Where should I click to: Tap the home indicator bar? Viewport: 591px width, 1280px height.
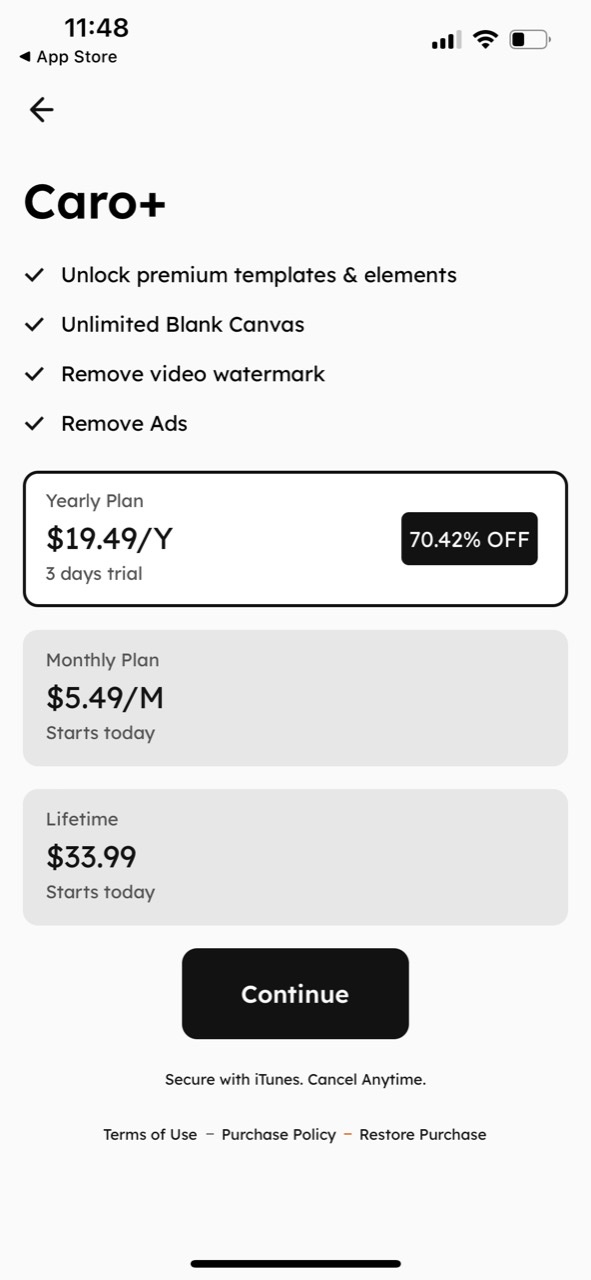[x=296, y=1264]
